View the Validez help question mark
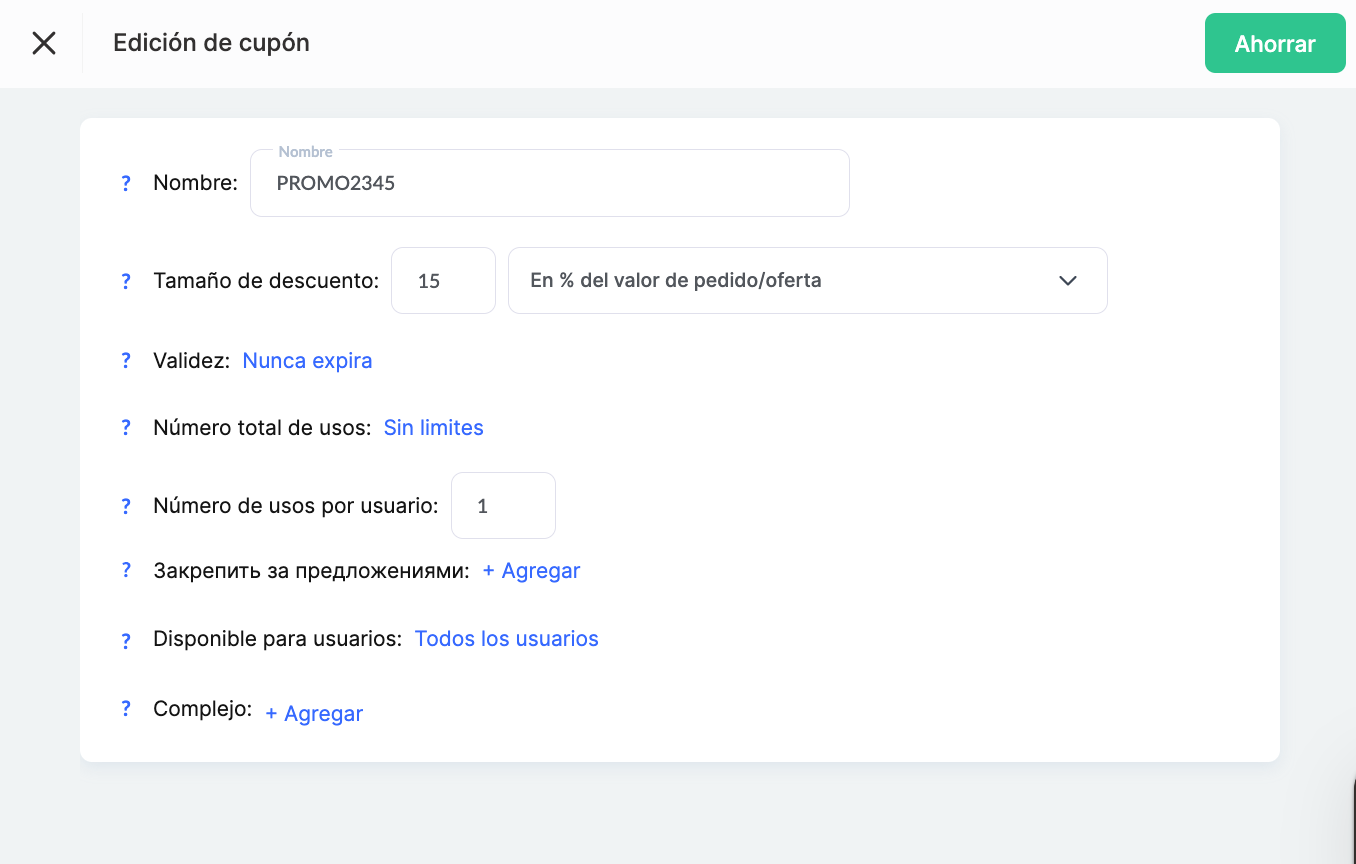This screenshot has width=1356, height=864. click(126, 360)
